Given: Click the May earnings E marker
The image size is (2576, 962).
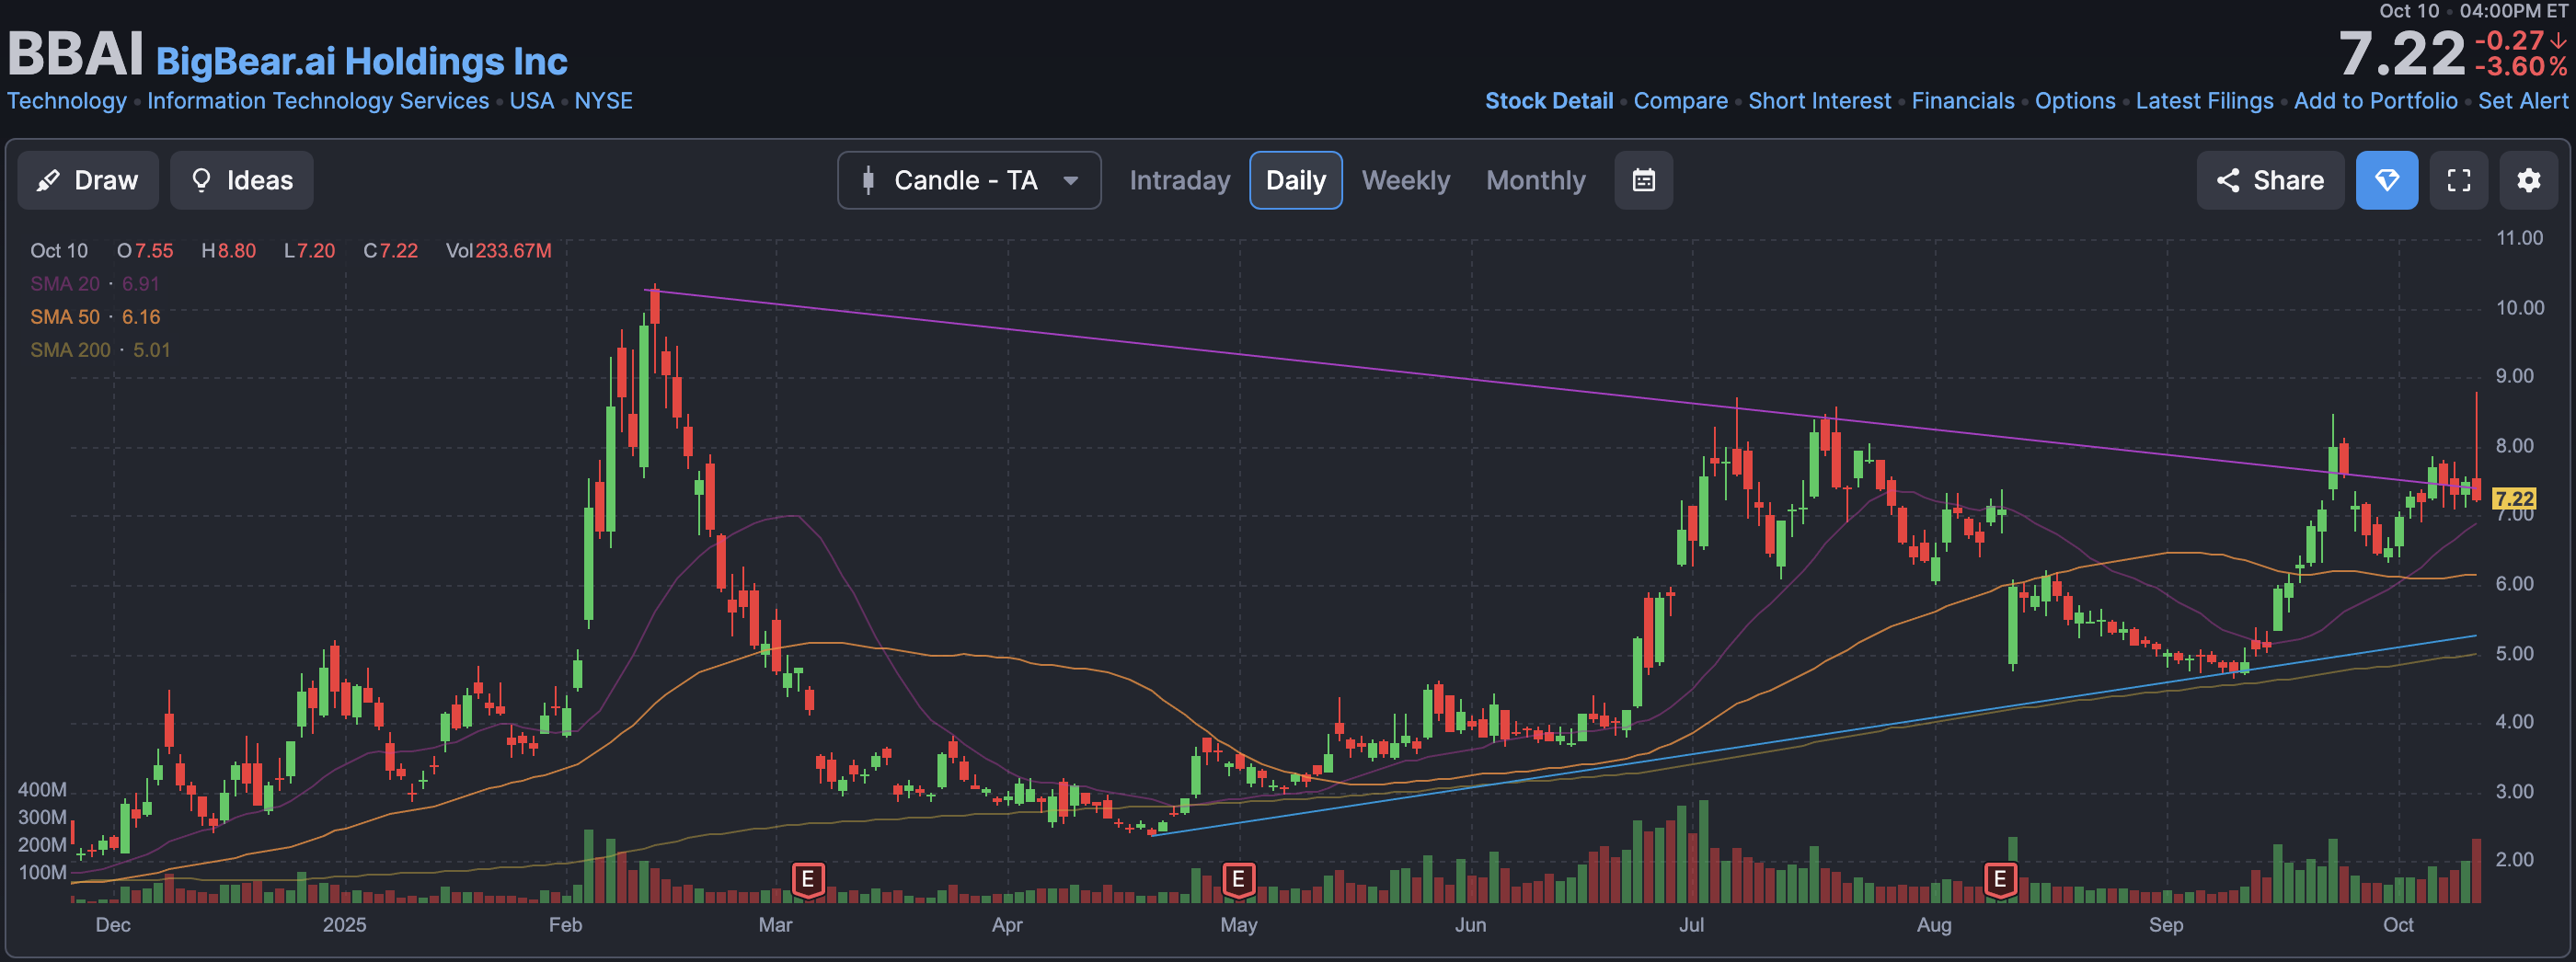Looking at the screenshot, I should coord(1237,880).
